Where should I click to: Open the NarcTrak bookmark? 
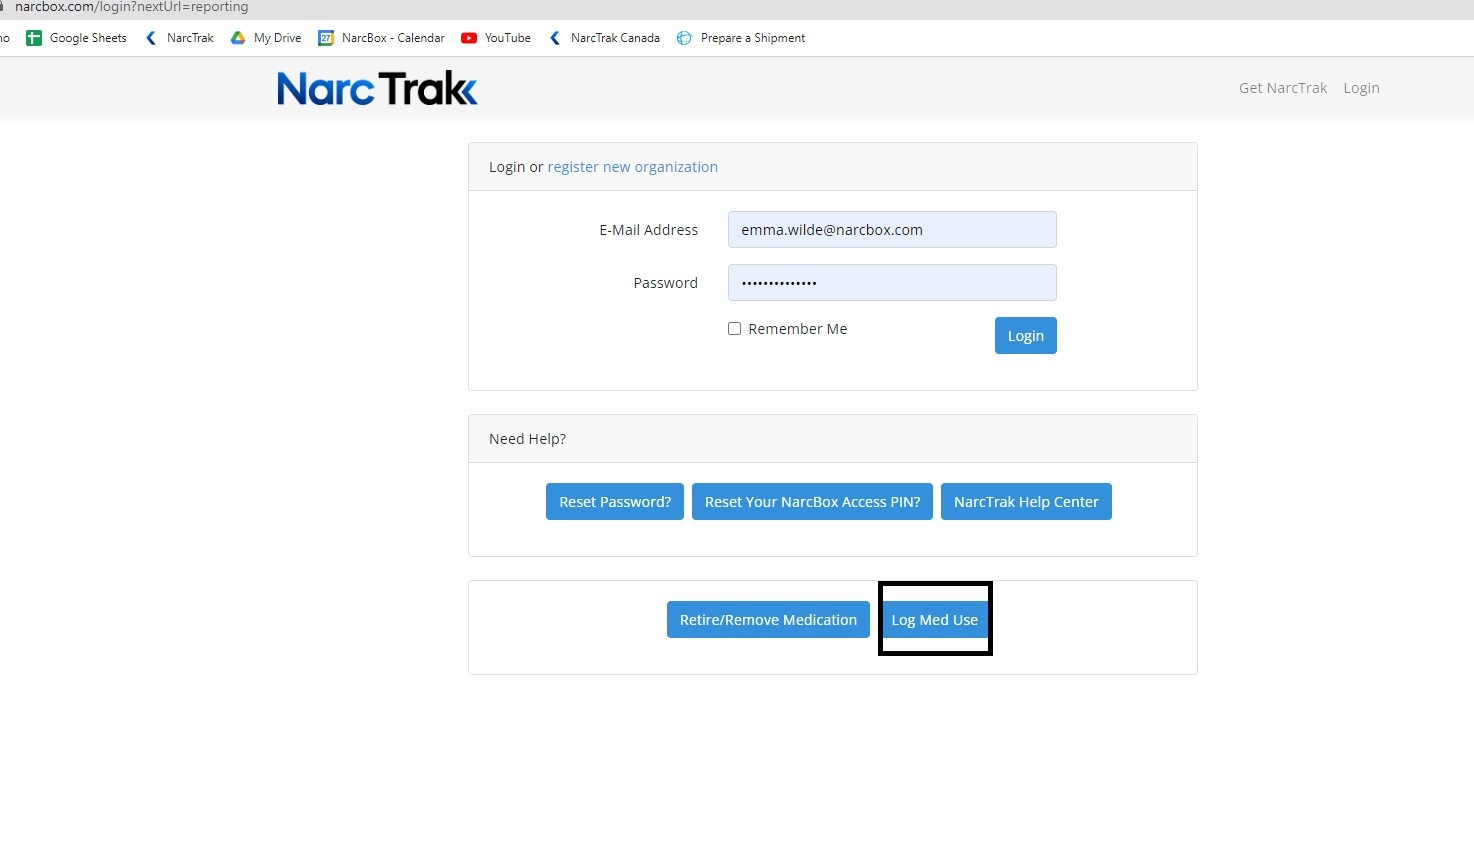click(180, 38)
